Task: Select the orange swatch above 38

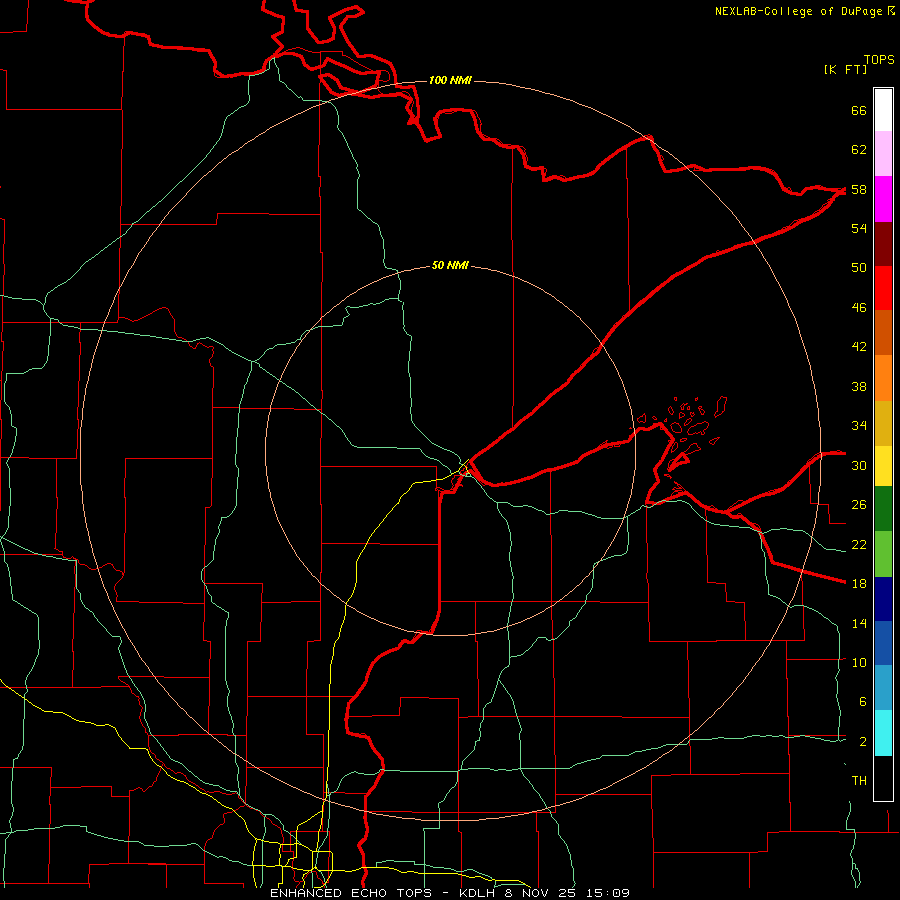Action: [x=883, y=378]
